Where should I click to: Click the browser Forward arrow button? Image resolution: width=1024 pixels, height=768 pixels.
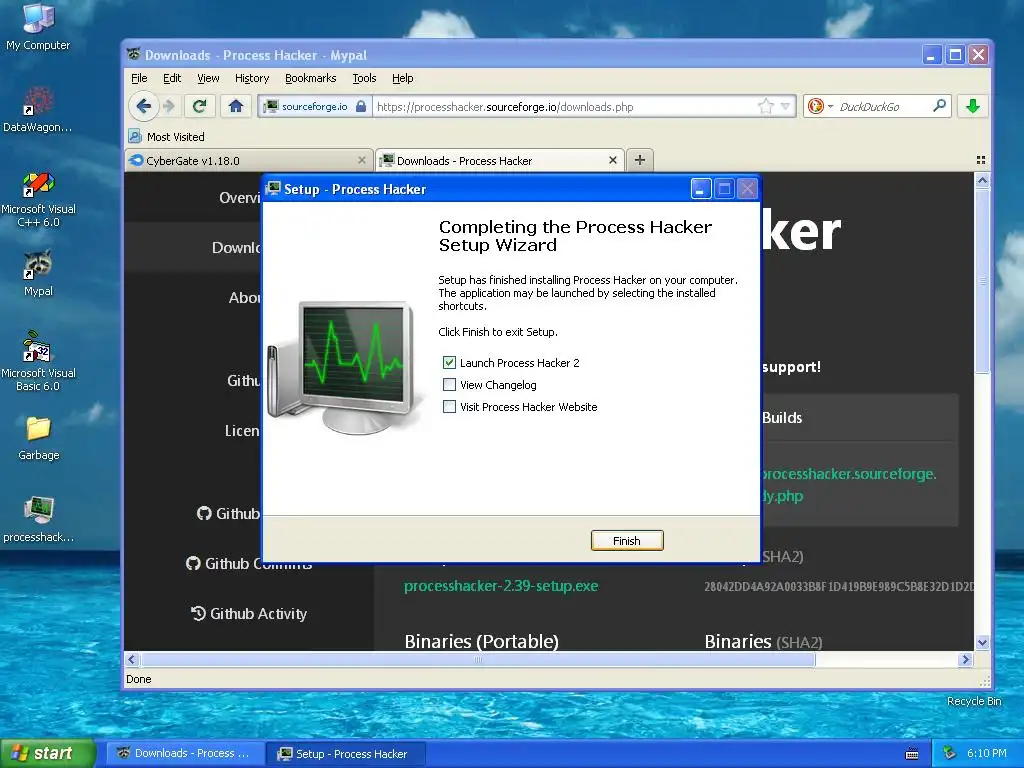coord(168,106)
